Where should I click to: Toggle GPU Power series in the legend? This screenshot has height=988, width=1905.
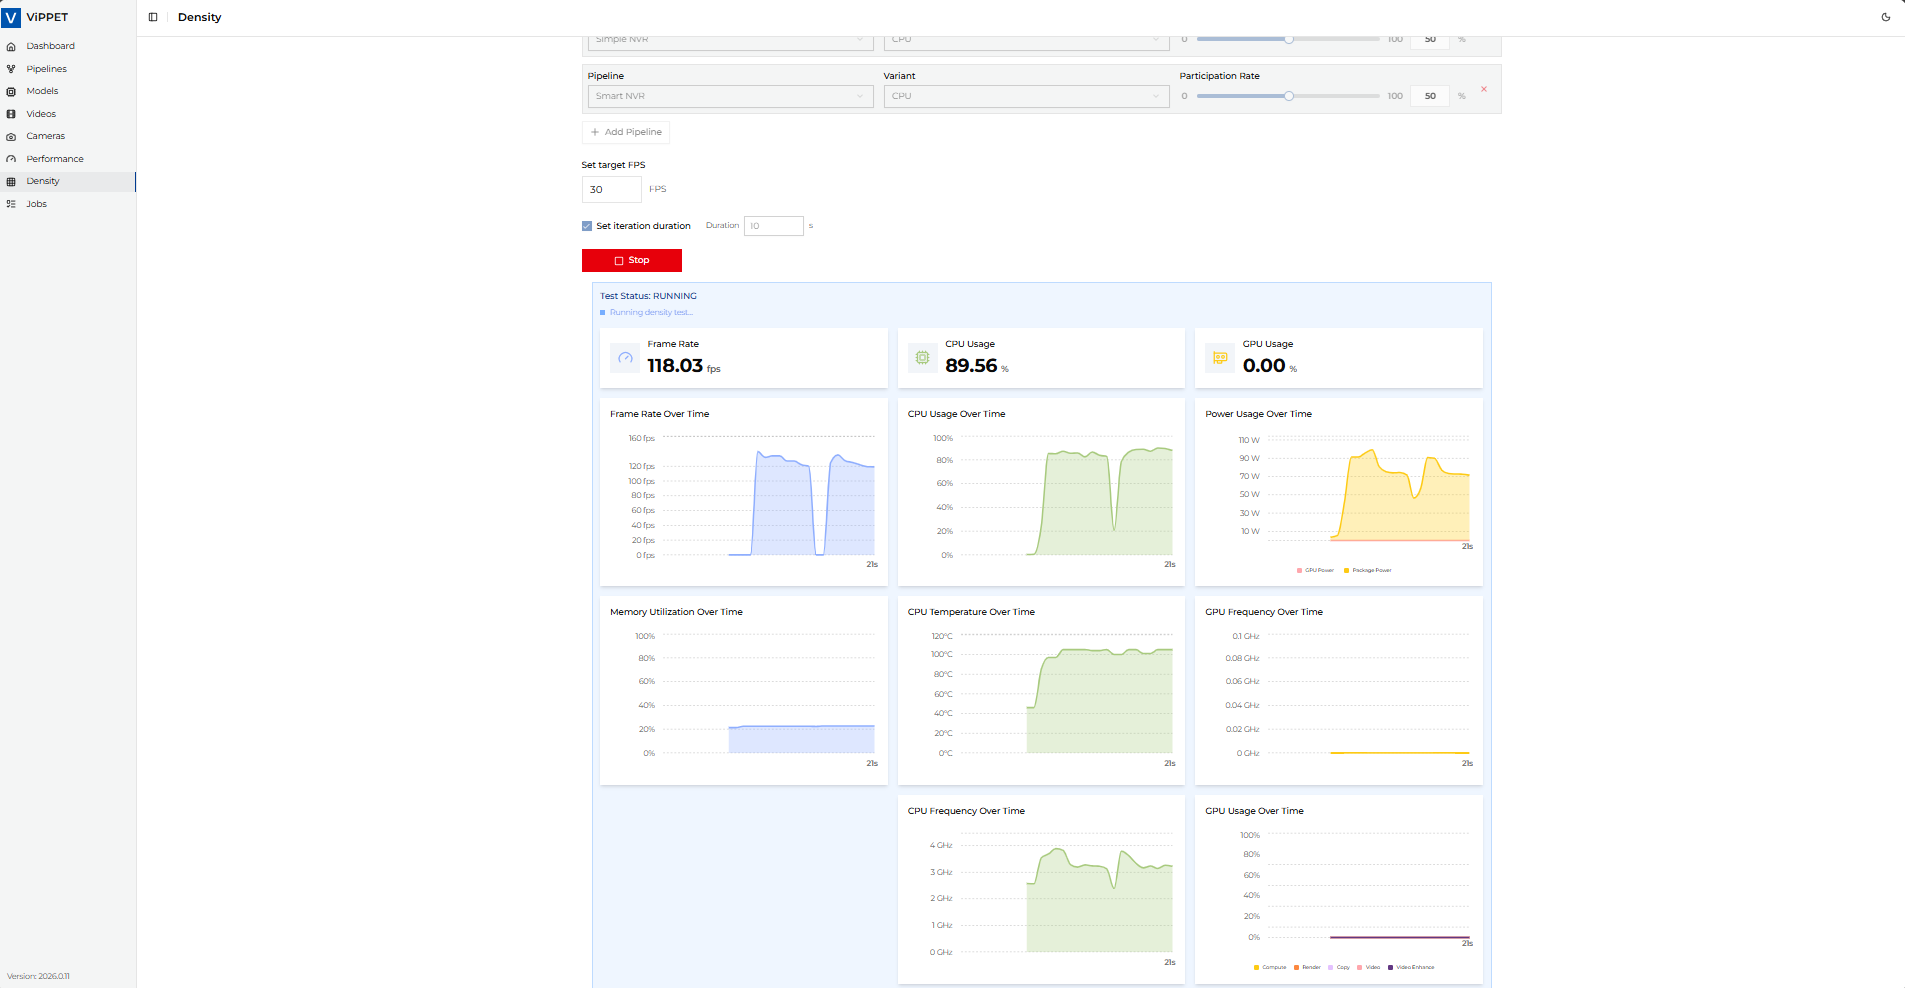[1316, 570]
